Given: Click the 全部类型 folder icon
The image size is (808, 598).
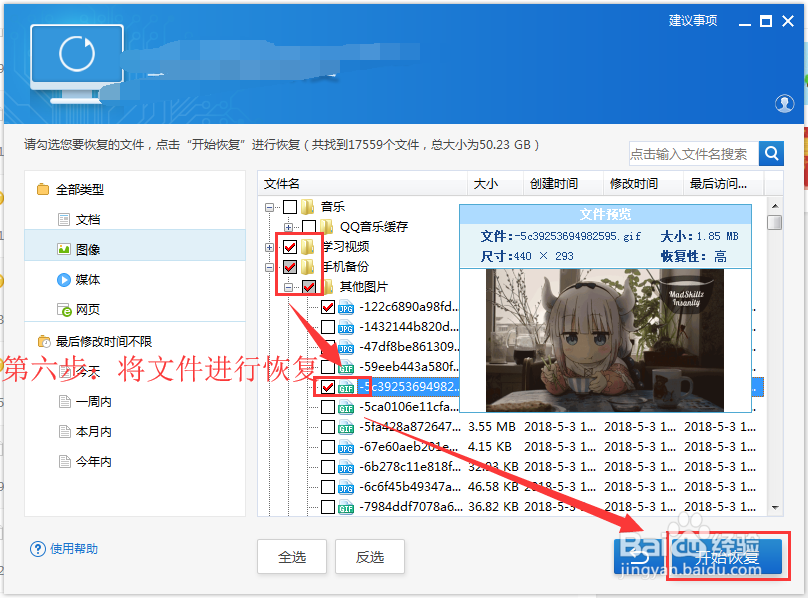Looking at the screenshot, I should point(43,189).
